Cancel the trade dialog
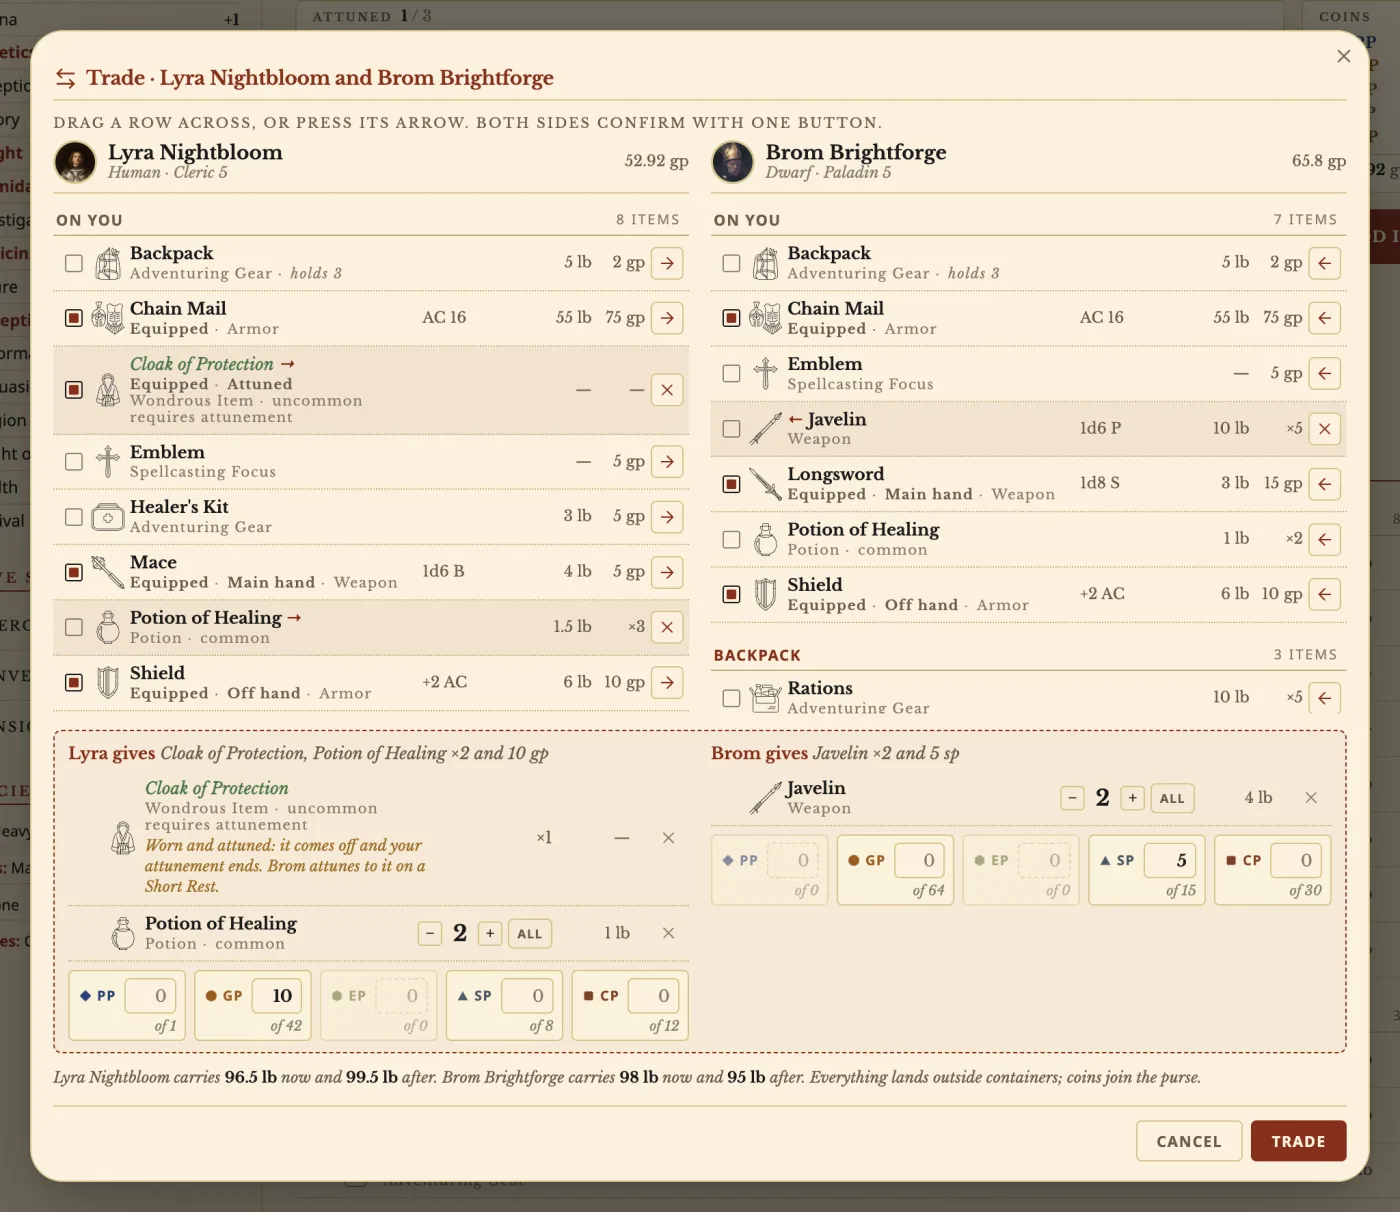The image size is (1400, 1212). click(x=1189, y=1141)
